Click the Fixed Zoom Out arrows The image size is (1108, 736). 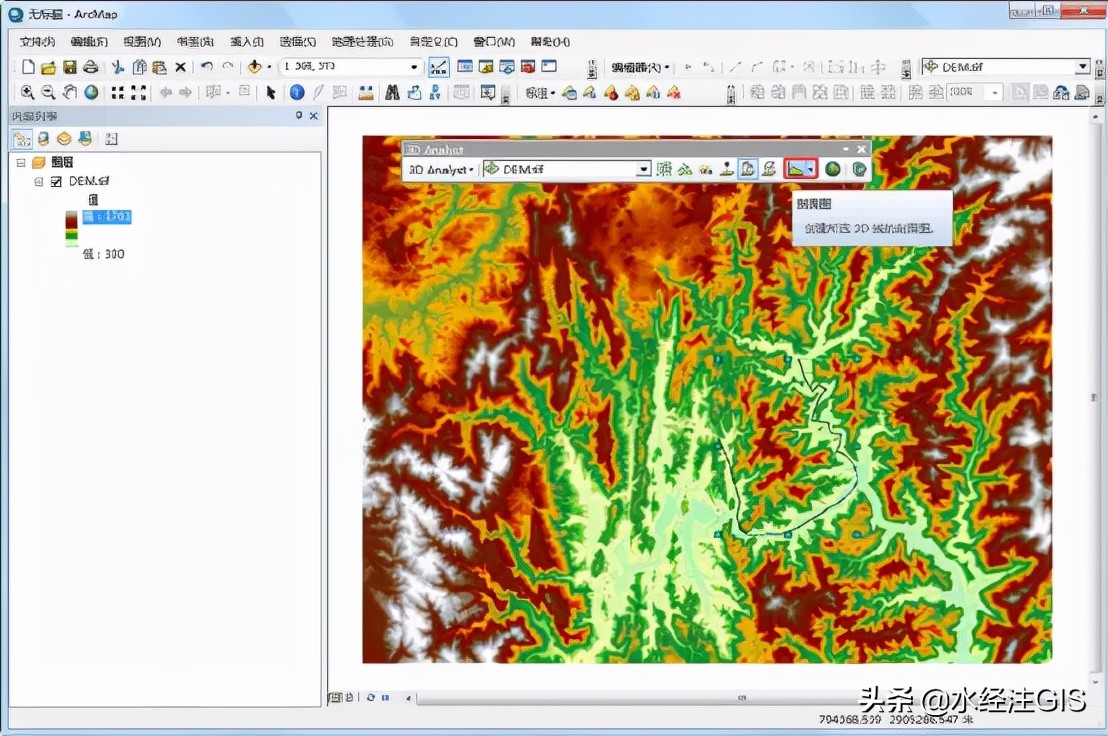pyautogui.click(x=138, y=93)
